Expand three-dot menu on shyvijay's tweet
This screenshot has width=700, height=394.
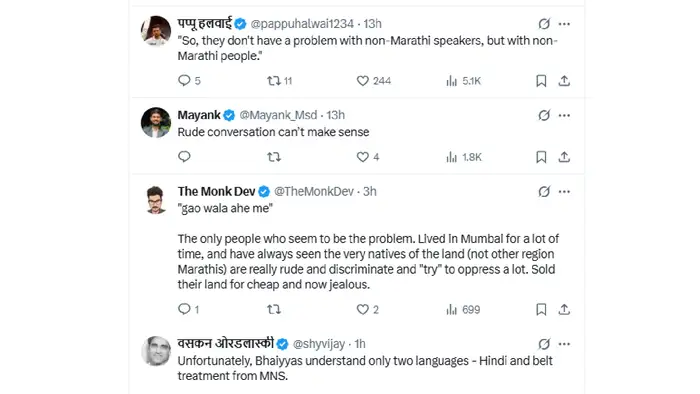[x=564, y=344]
